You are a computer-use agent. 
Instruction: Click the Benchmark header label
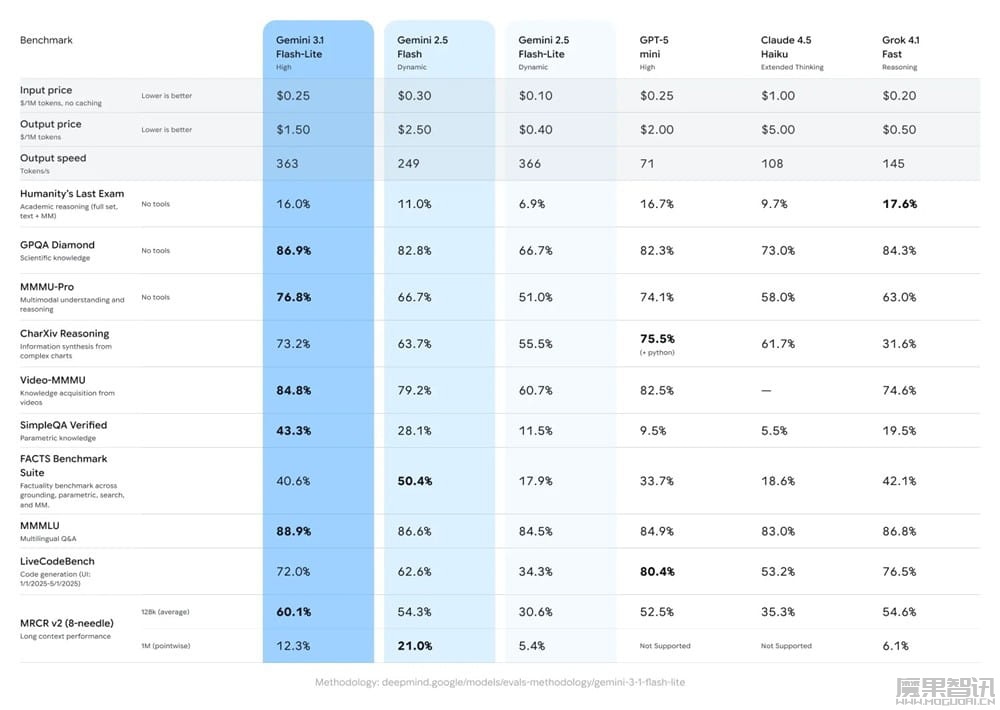46,40
